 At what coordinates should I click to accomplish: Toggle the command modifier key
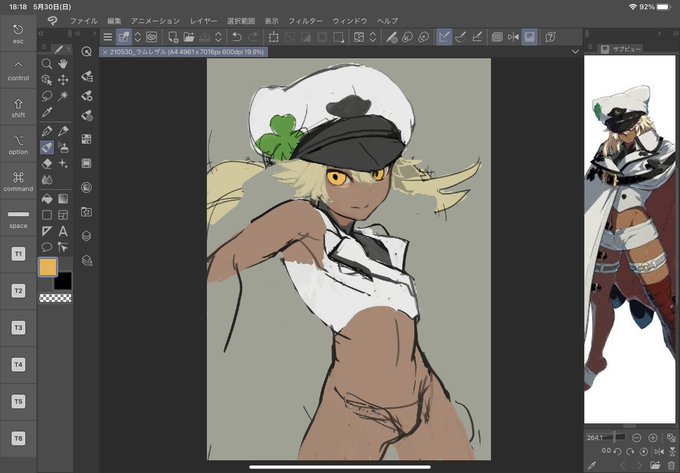click(x=18, y=181)
